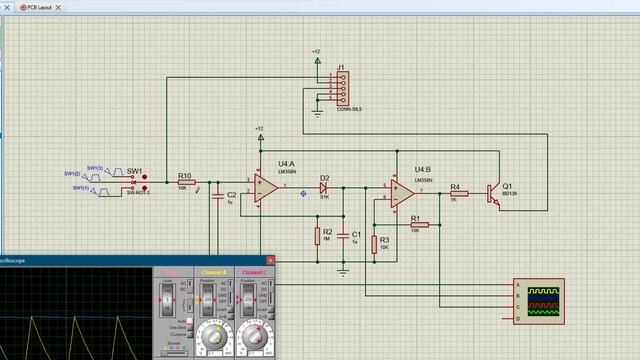
Task: Toggle Channel C C+D button
Action: (271, 316)
